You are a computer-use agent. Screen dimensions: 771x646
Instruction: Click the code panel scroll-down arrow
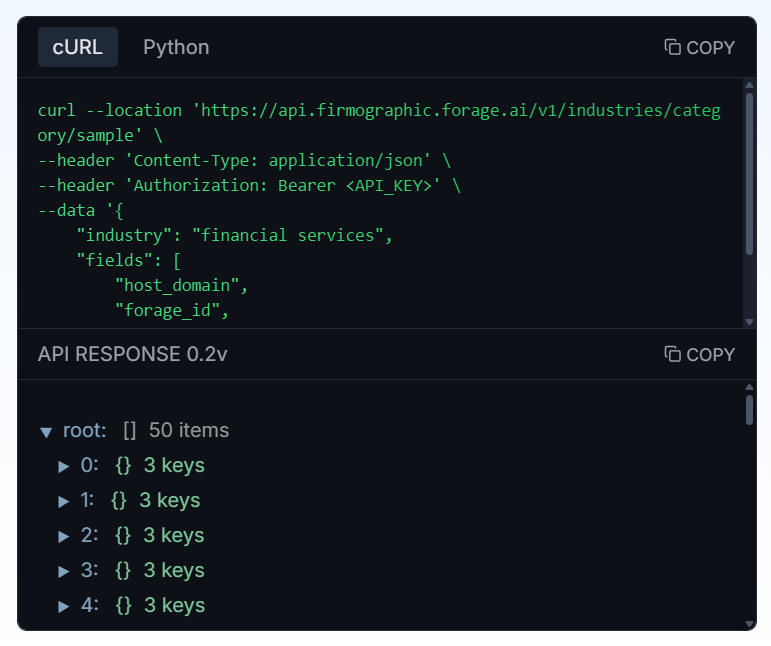tap(749, 322)
